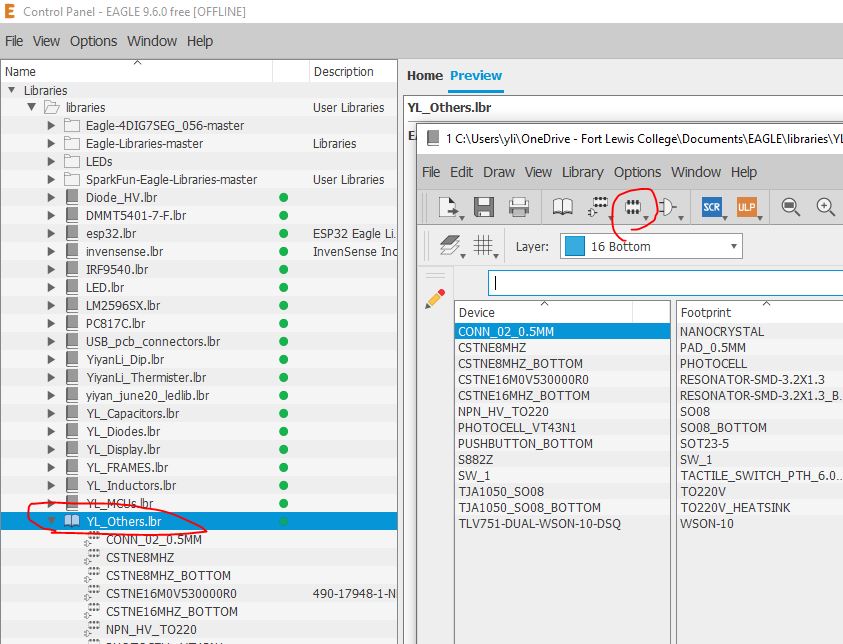Toggle the green in-use dot for LED.lbr
This screenshot has height=644, width=843.
283,288
